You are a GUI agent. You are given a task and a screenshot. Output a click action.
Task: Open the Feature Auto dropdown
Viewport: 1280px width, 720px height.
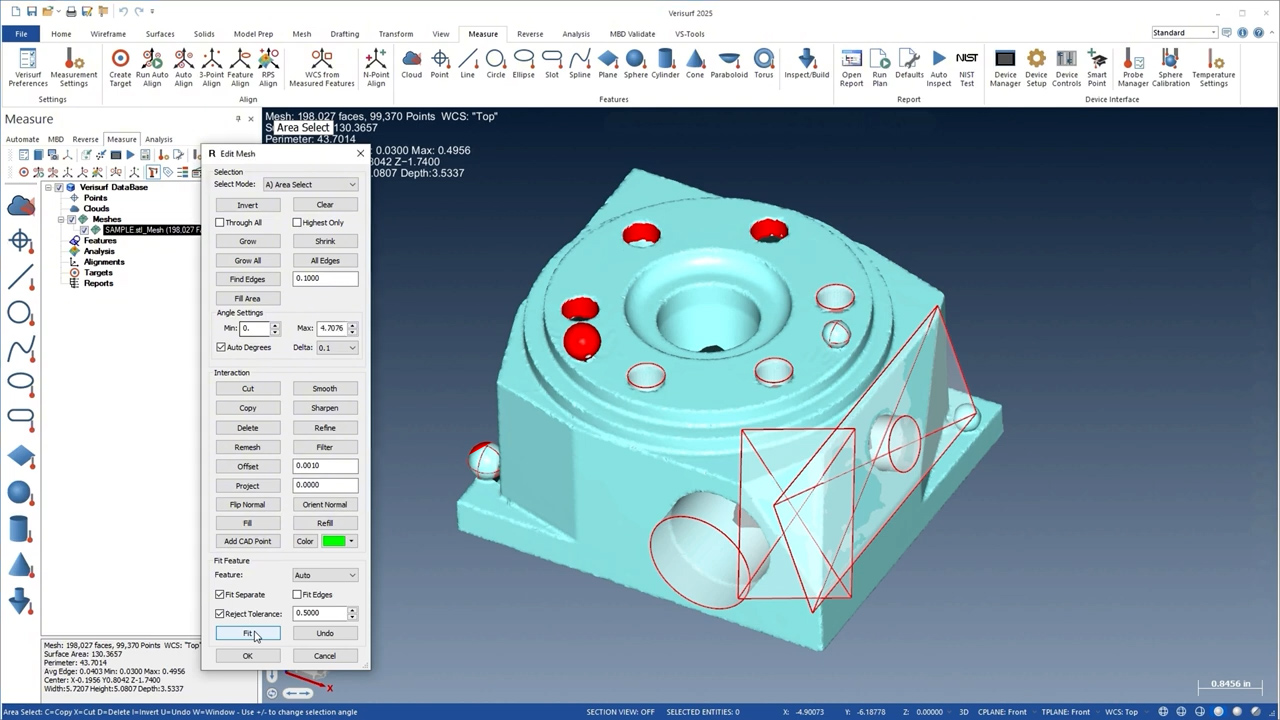[x=325, y=575]
